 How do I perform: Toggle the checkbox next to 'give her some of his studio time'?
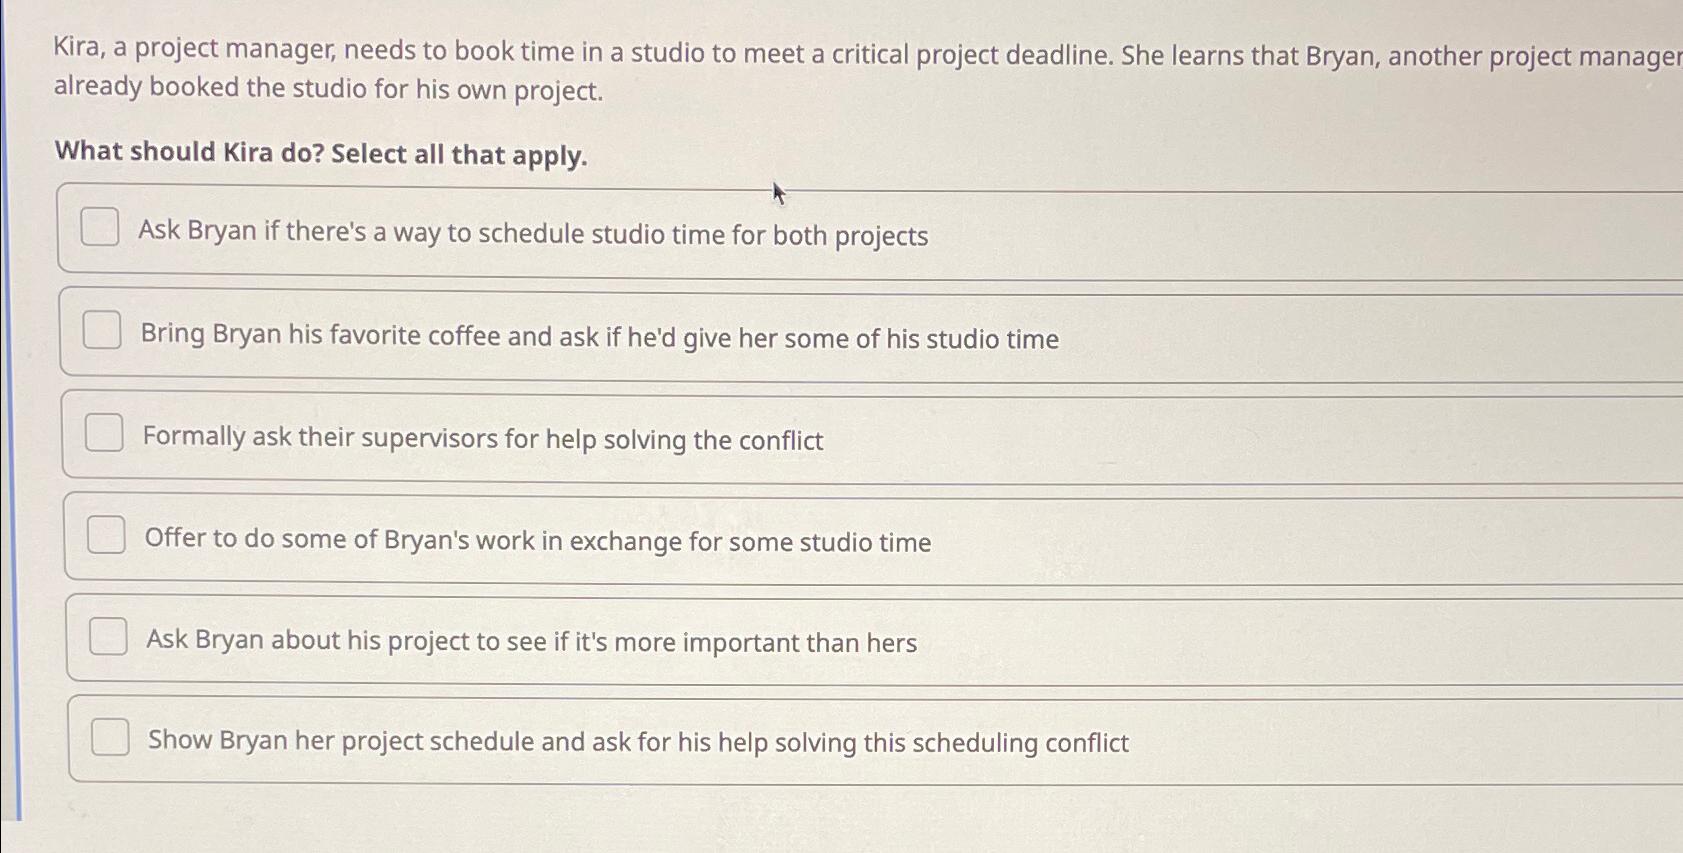(101, 331)
